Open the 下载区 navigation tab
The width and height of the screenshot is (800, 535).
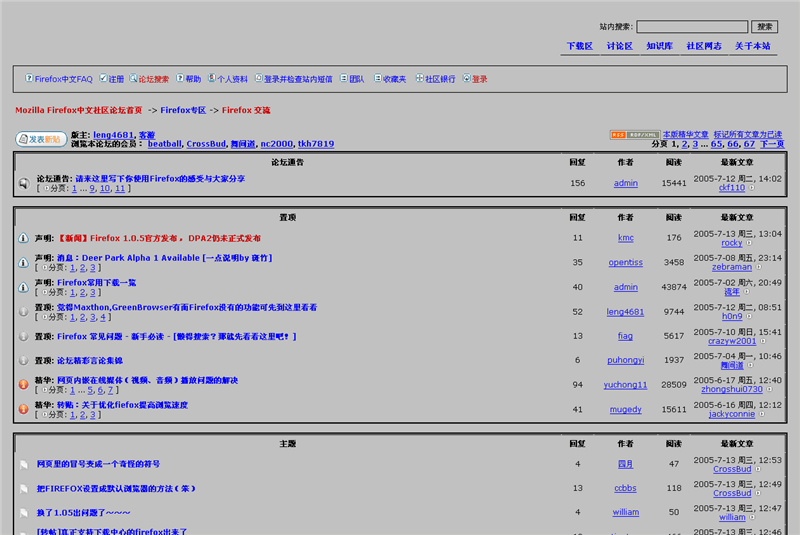pos(580,46)
